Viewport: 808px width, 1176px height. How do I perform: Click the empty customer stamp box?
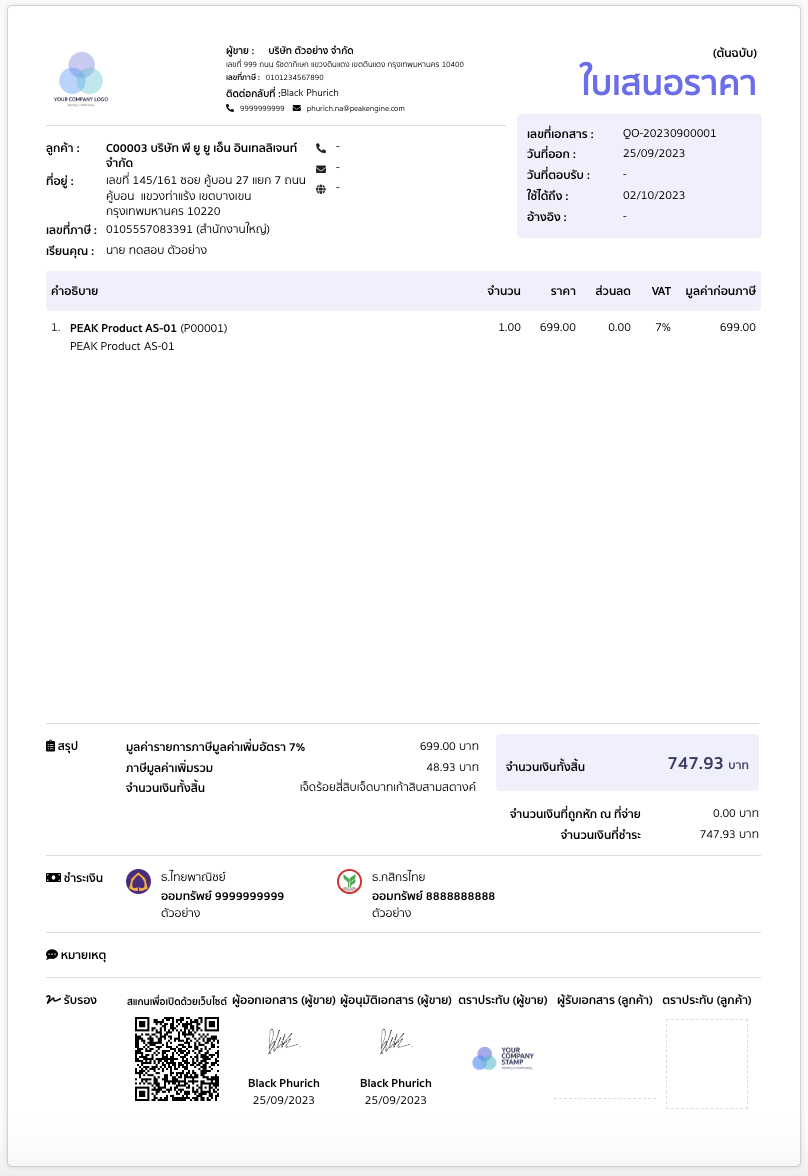point(706,1064)
